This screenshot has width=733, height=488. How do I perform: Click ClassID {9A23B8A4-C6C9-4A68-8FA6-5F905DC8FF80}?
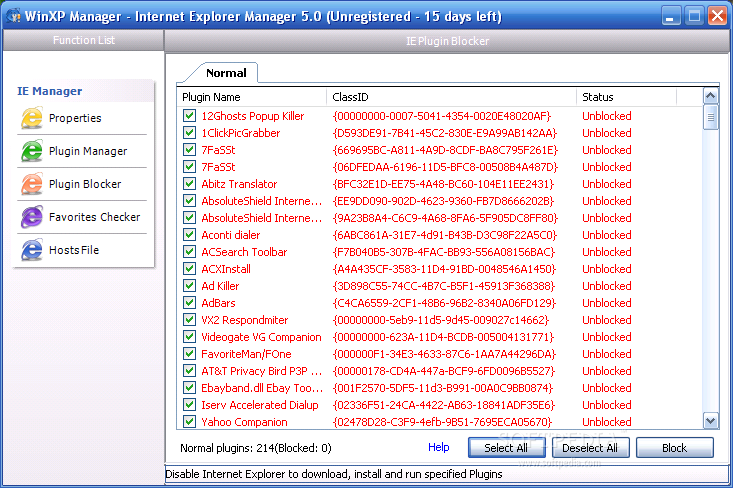pyautogui.click(x=445, y=218)
